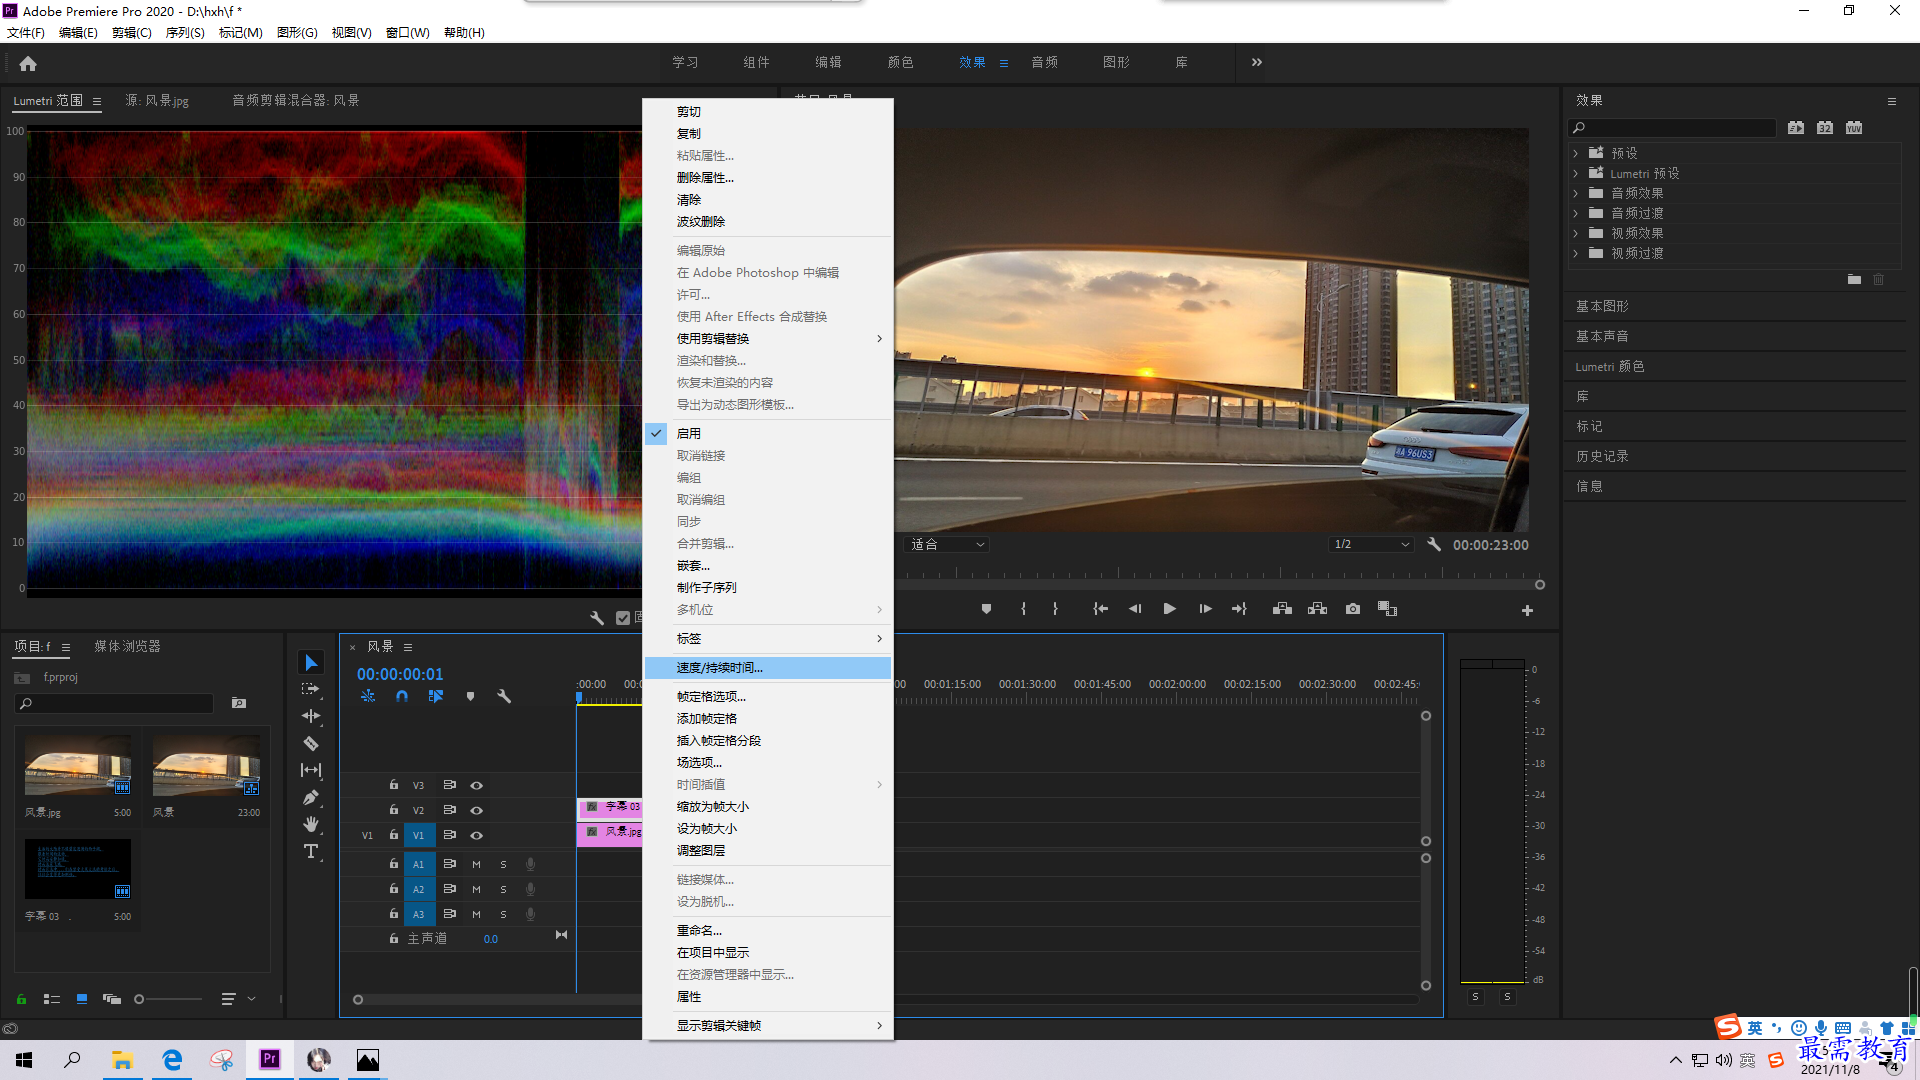Choose 嵌套 in context menu
1920x1080 pixels.
[768, 566]
